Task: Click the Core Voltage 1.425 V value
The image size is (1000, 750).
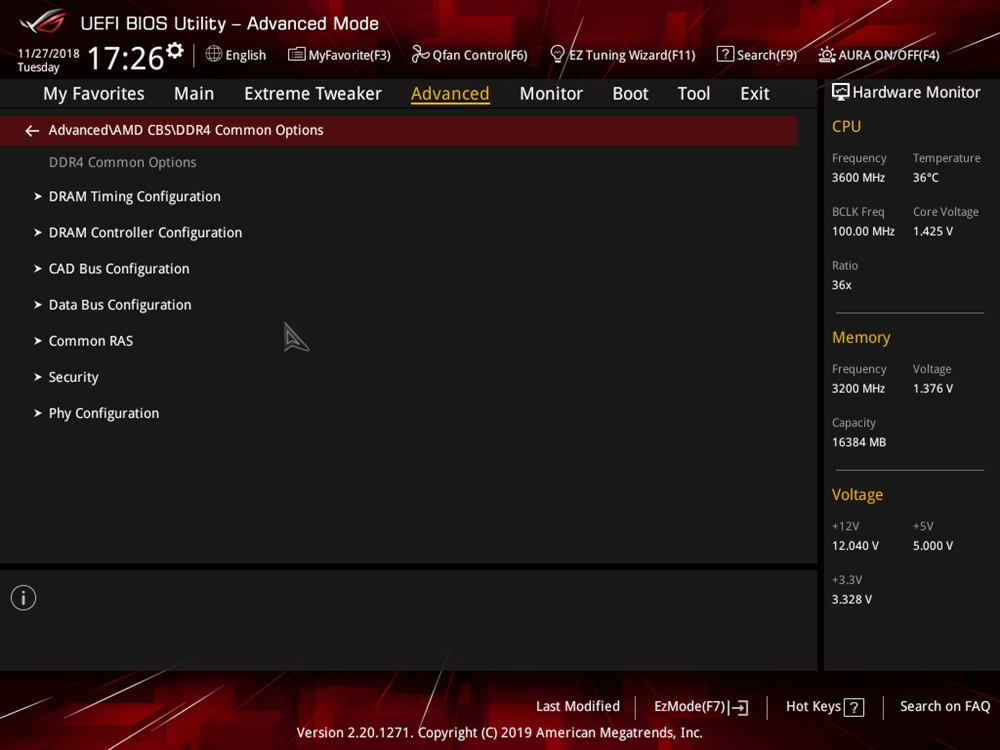Action: tap(932, 232)
